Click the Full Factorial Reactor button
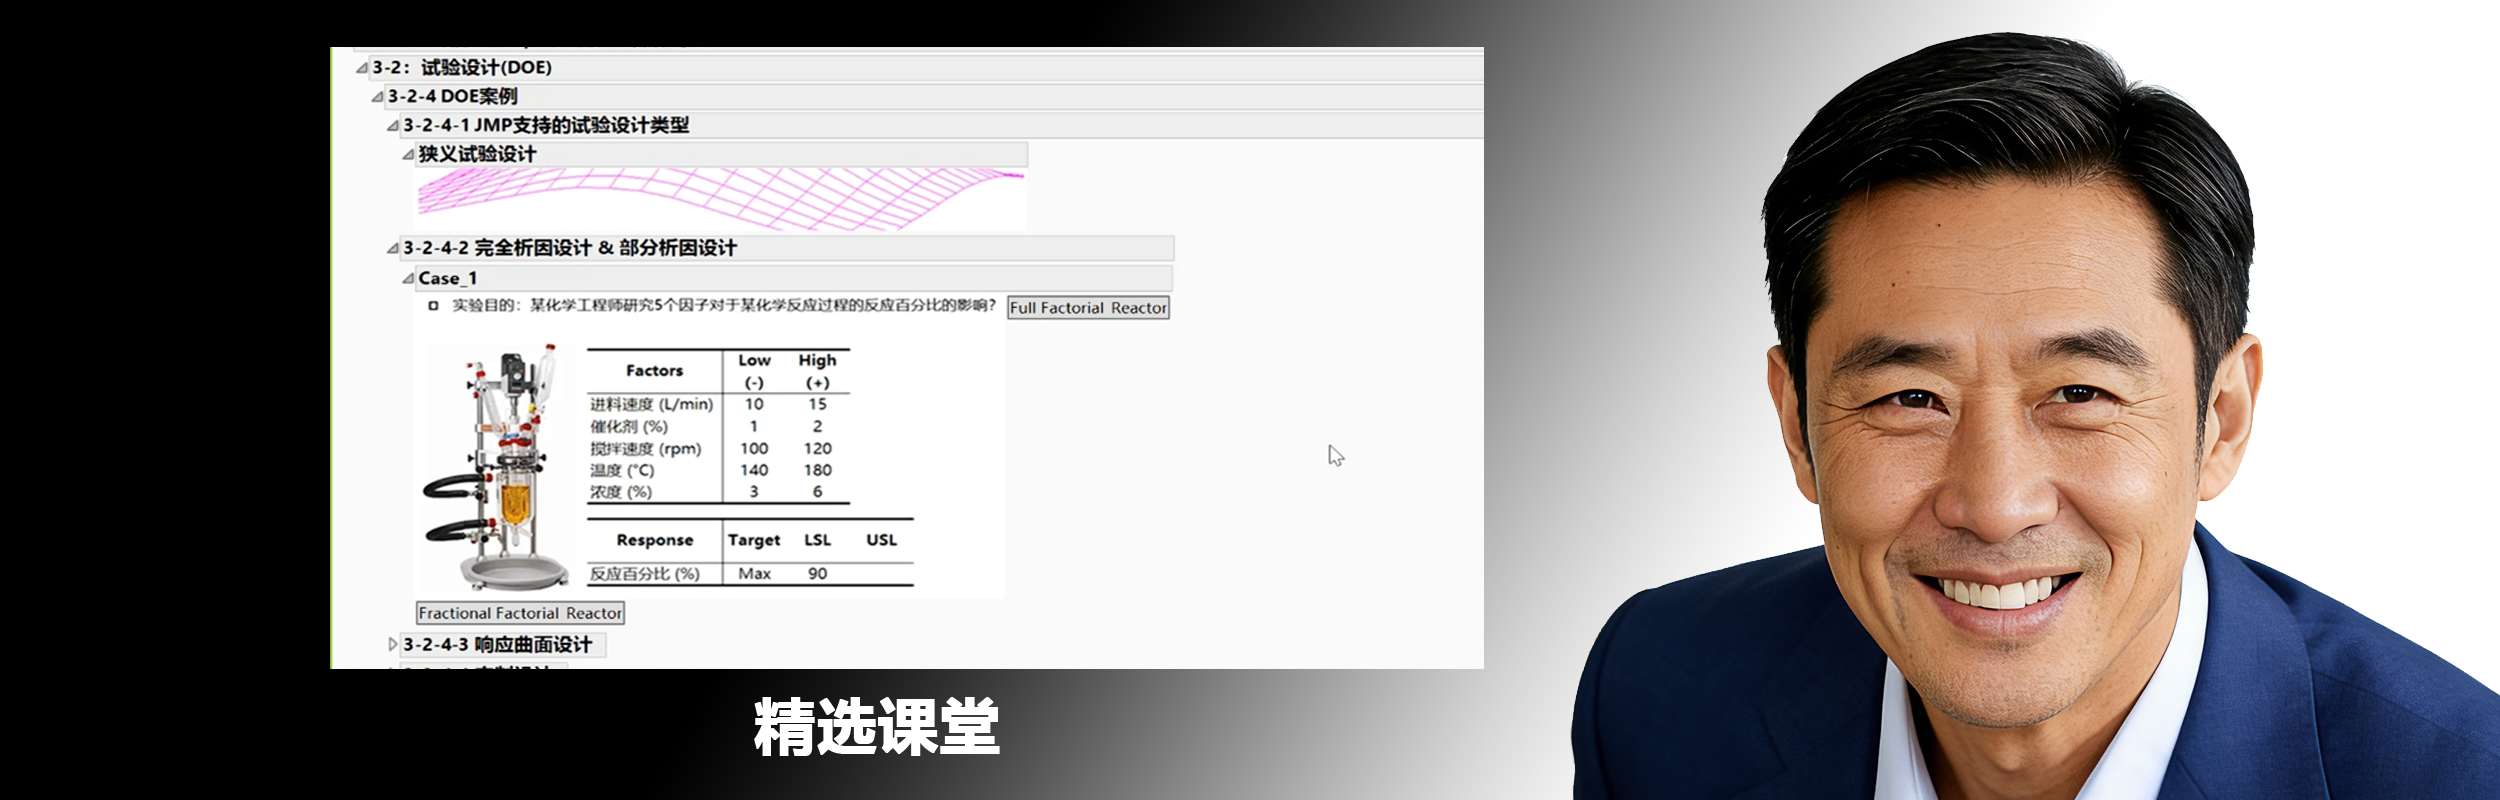 pos(1088,308)
